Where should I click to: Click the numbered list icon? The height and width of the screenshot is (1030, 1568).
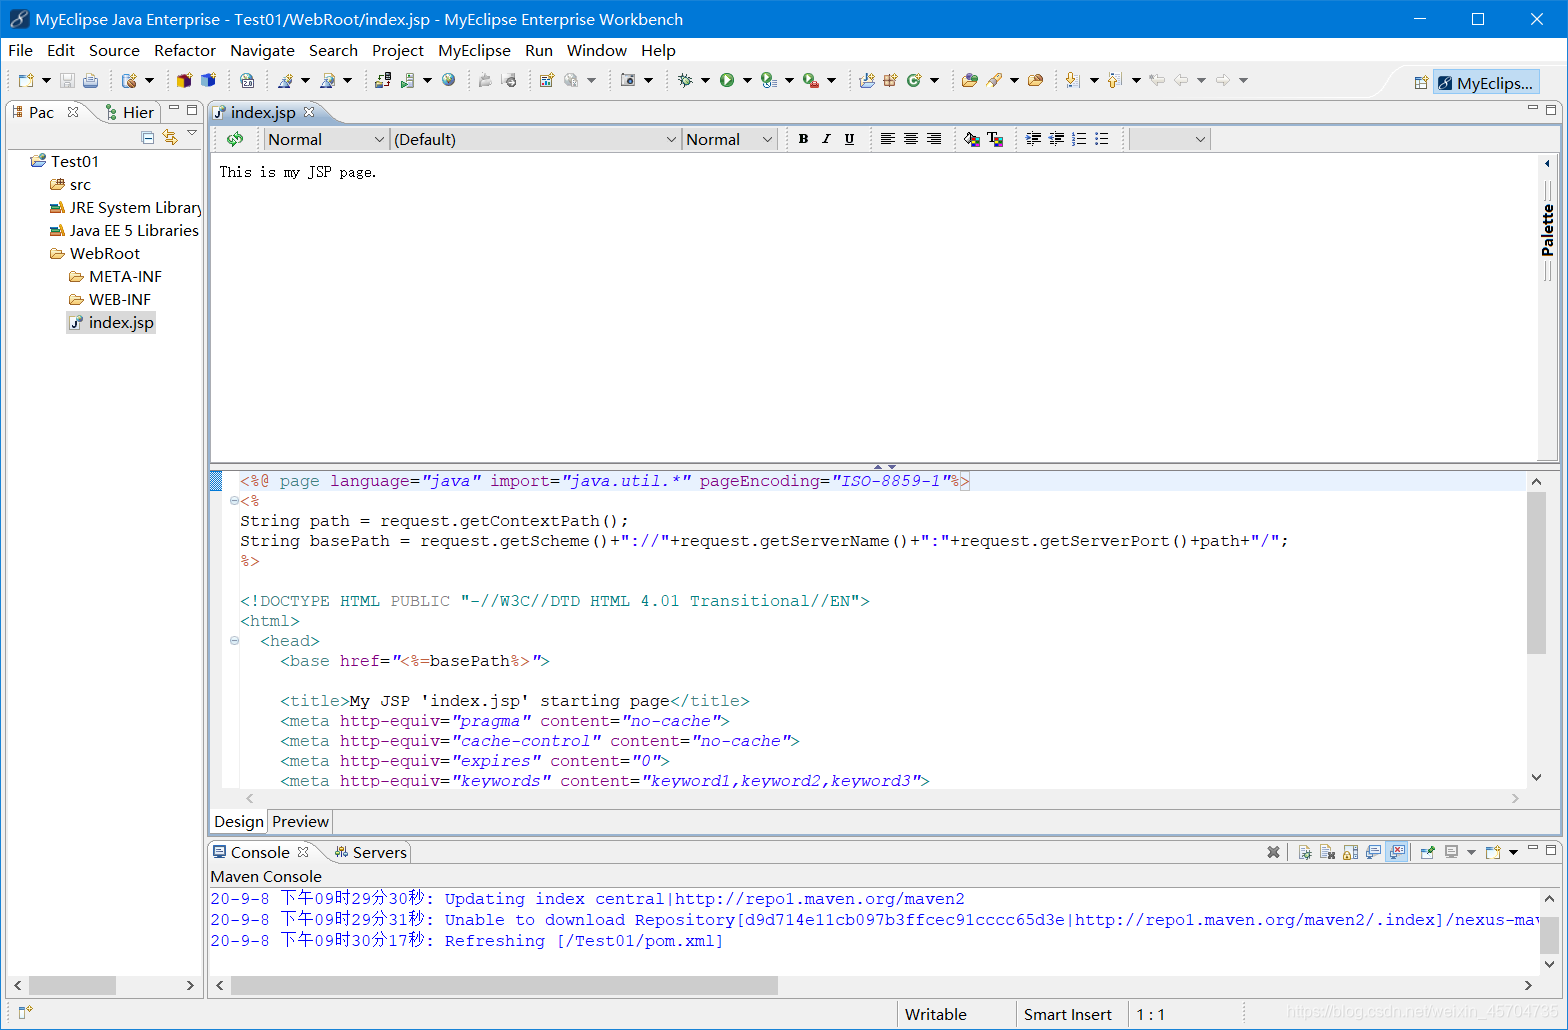[x=1079, y=139]
